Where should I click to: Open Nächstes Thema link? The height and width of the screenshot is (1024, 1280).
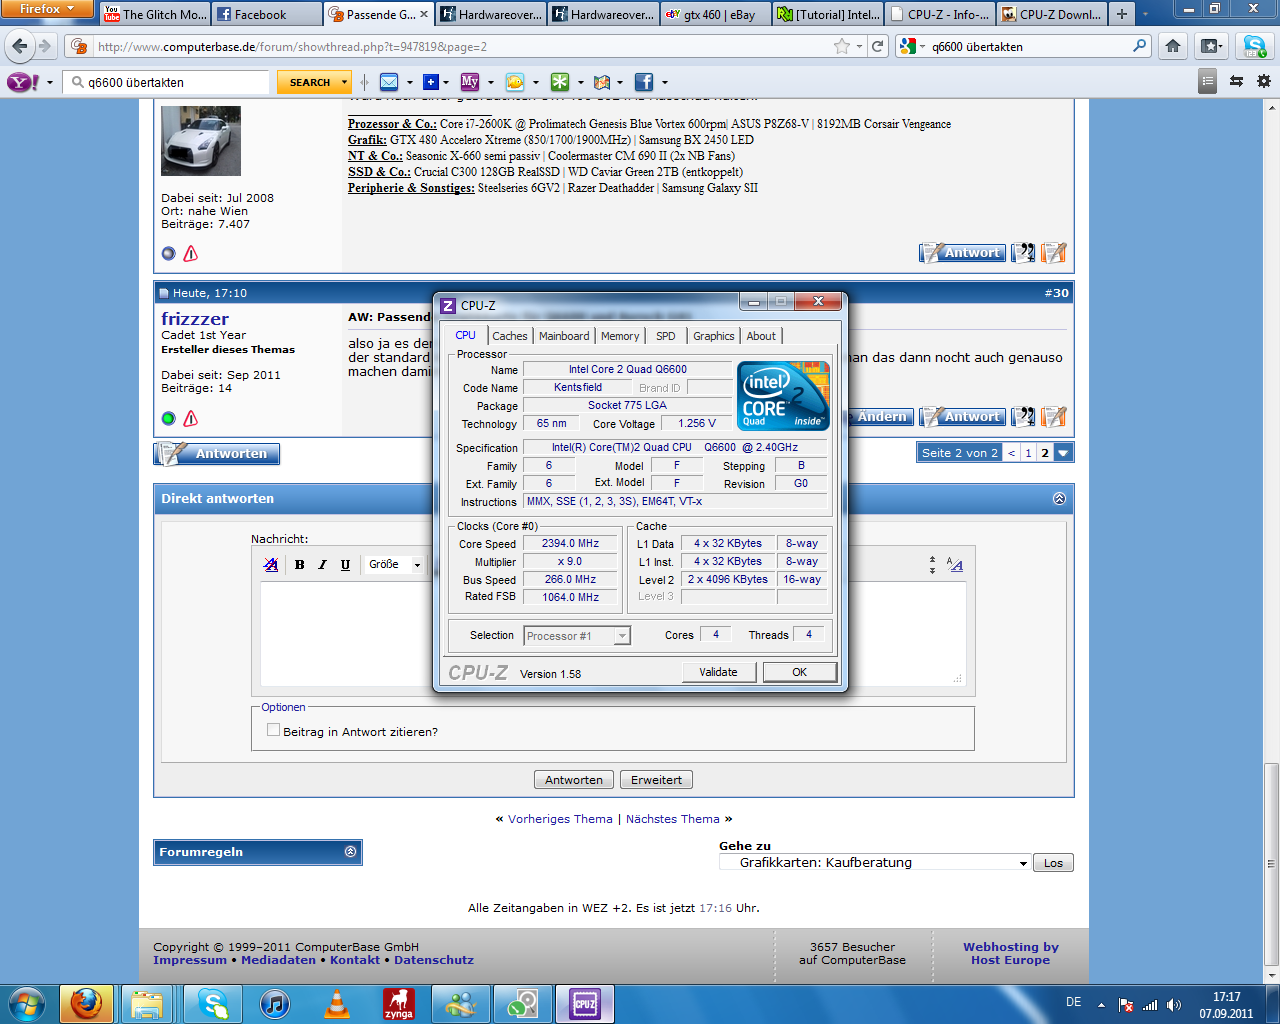(673, 819)
